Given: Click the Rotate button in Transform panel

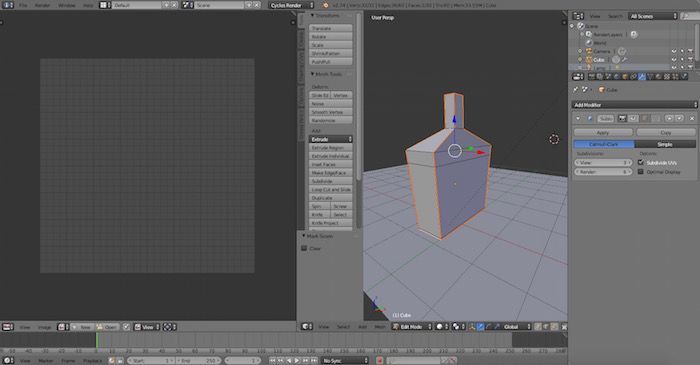Looking at the screenshot, I should pos(331,37).
